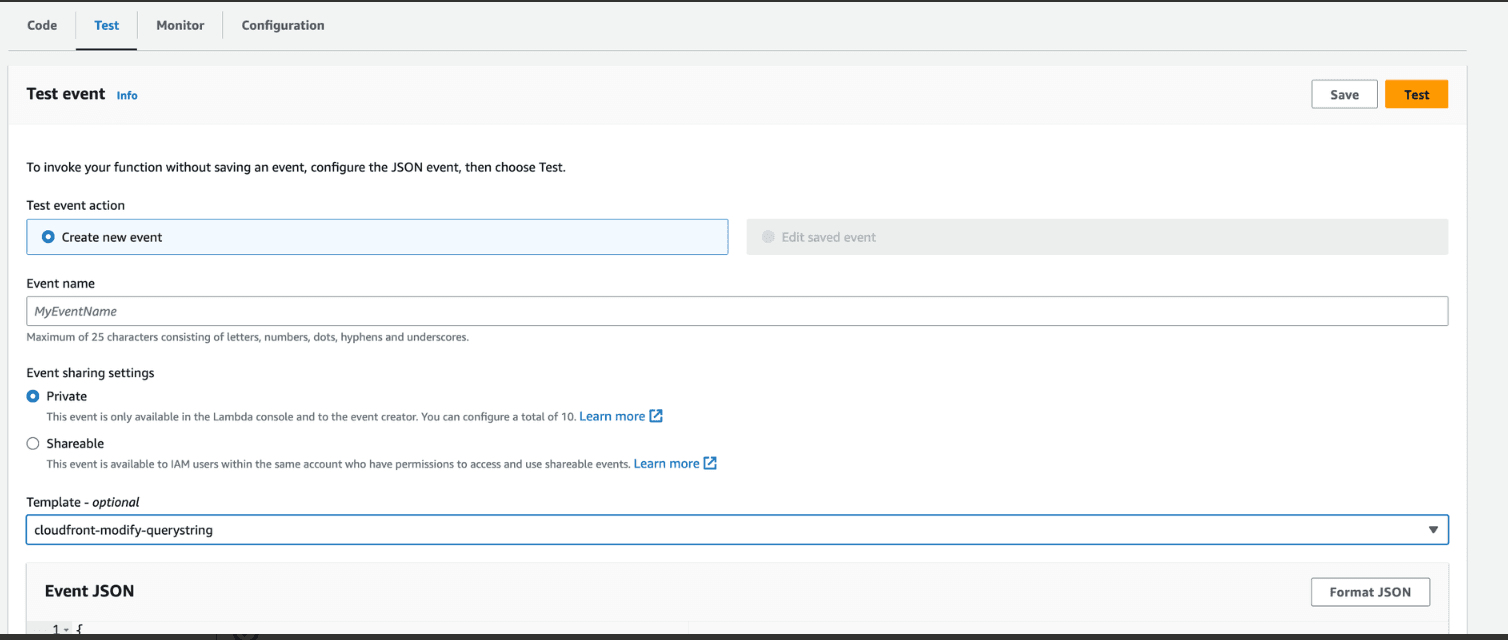Open the Info link next to Test event
The width and height of the screenshot is (1508, 640).
pos(127,95)
